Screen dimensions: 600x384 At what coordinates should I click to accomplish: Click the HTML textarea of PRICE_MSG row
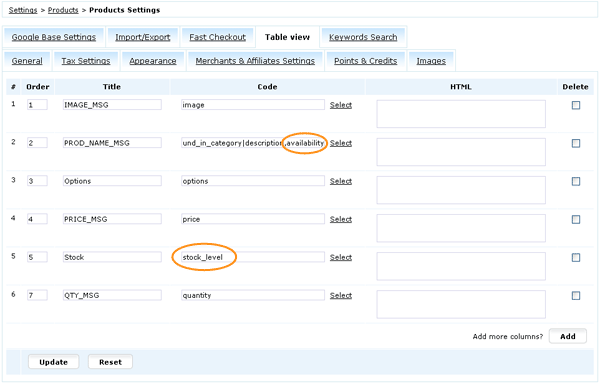click(x=461, y=228)
